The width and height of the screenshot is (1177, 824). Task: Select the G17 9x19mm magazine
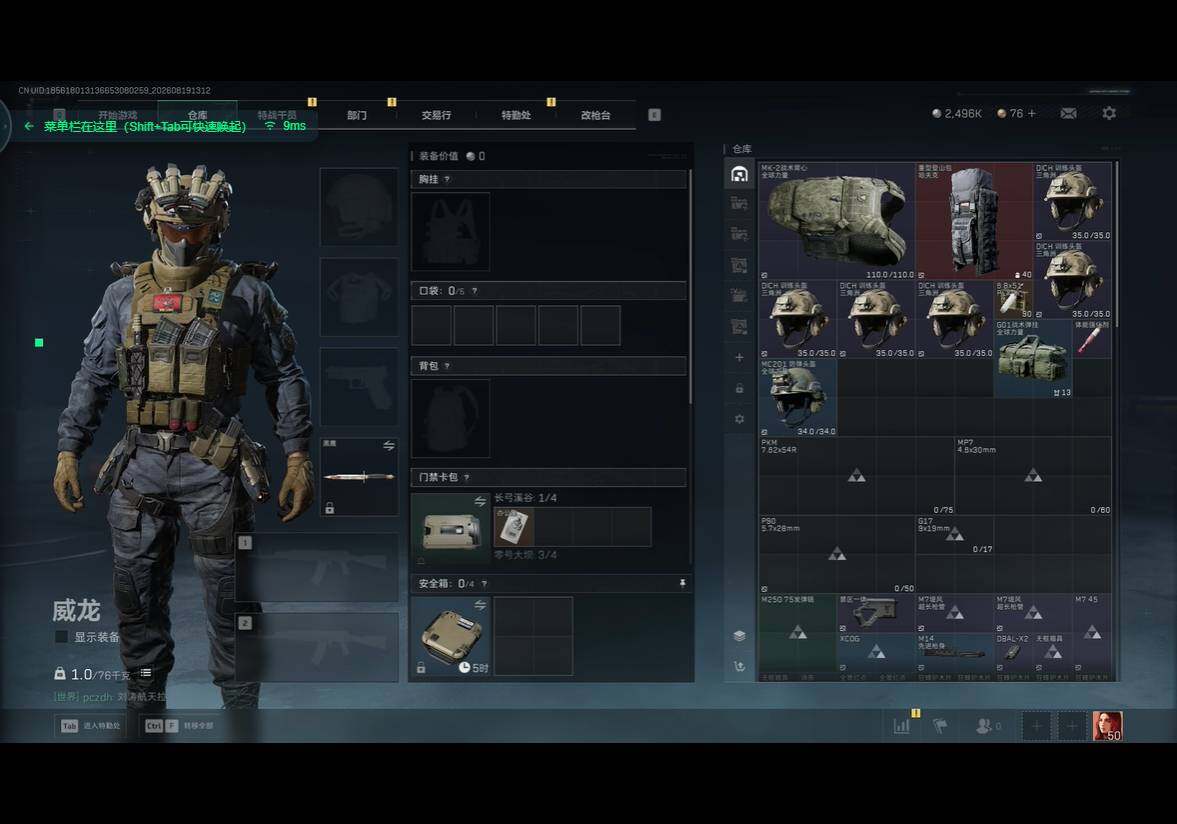(955, 535)
